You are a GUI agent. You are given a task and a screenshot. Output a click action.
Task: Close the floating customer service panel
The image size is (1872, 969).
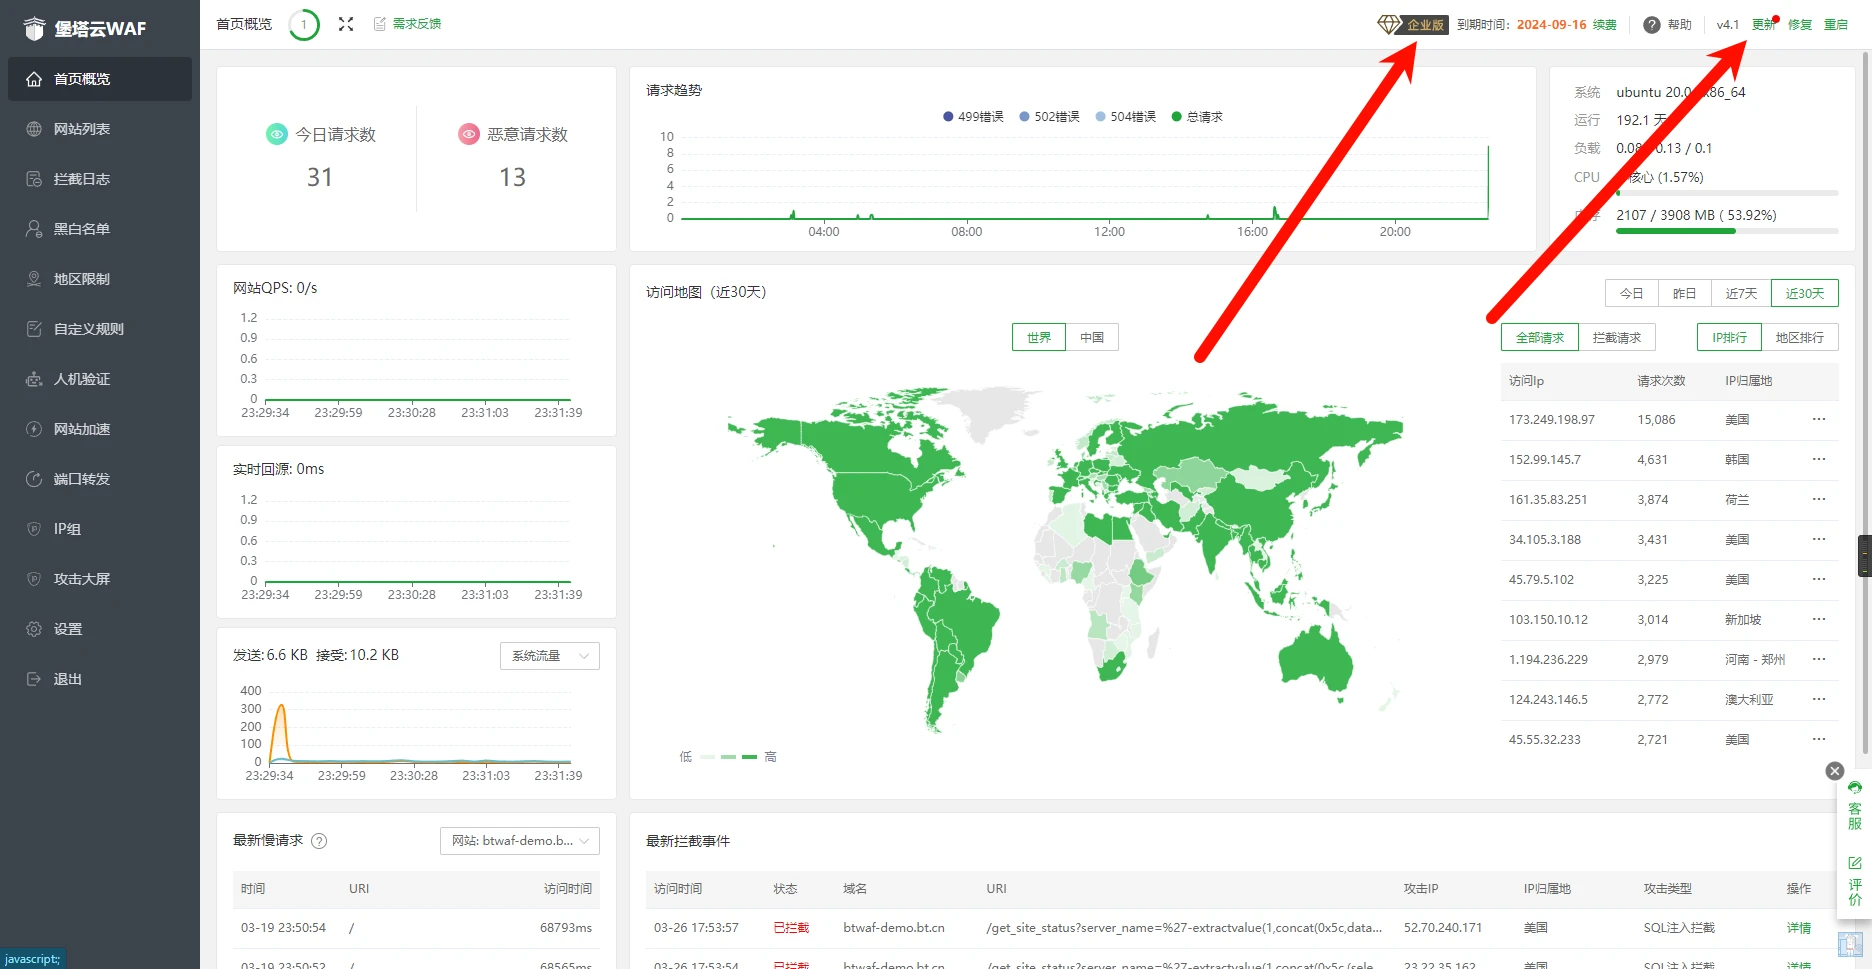[x=1834, y=771]
